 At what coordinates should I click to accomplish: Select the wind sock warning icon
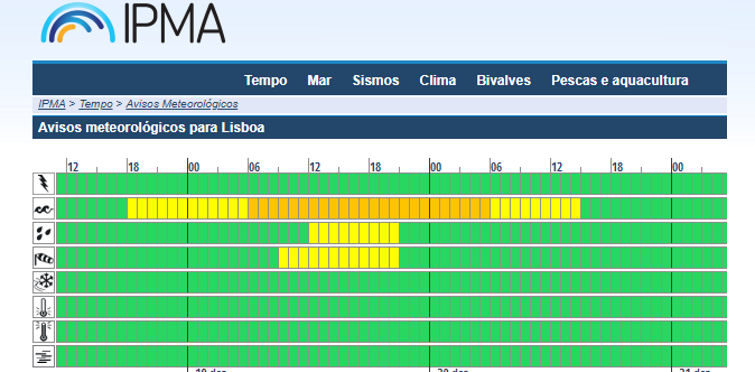coord(43,258)
